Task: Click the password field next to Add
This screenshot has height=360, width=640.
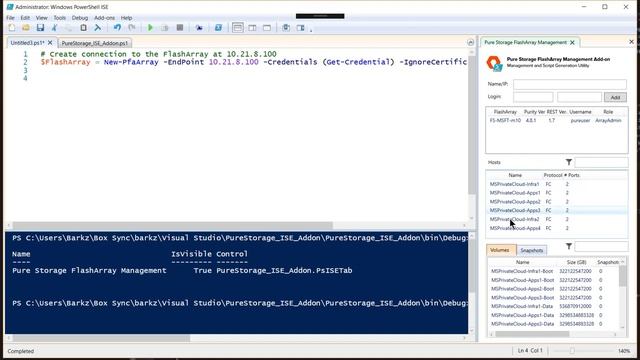Action: tap(579, 97)
